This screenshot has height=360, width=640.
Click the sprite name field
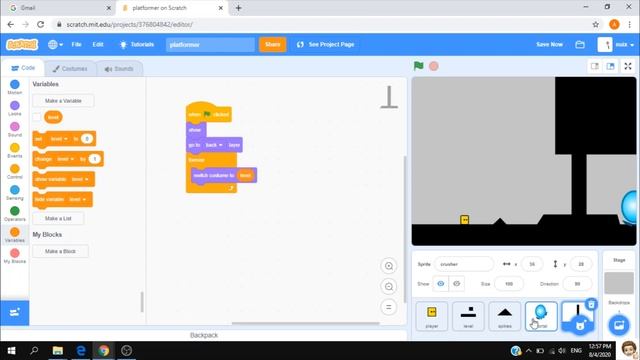[464, 264]
